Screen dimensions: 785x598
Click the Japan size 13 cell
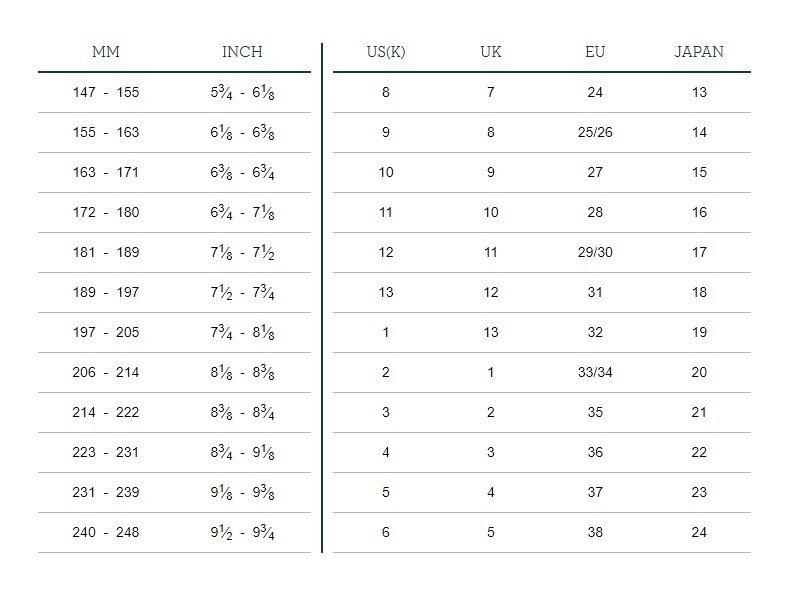pos(699,92)
